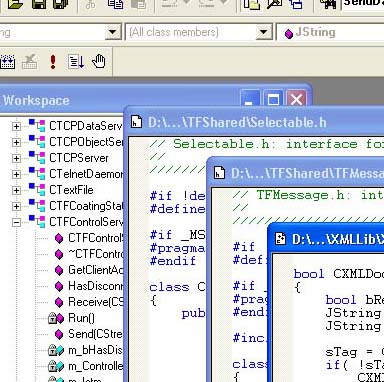Select the CTelnetDaemon class label
This screenshot has height=382, width=384.
click(86, 174)
